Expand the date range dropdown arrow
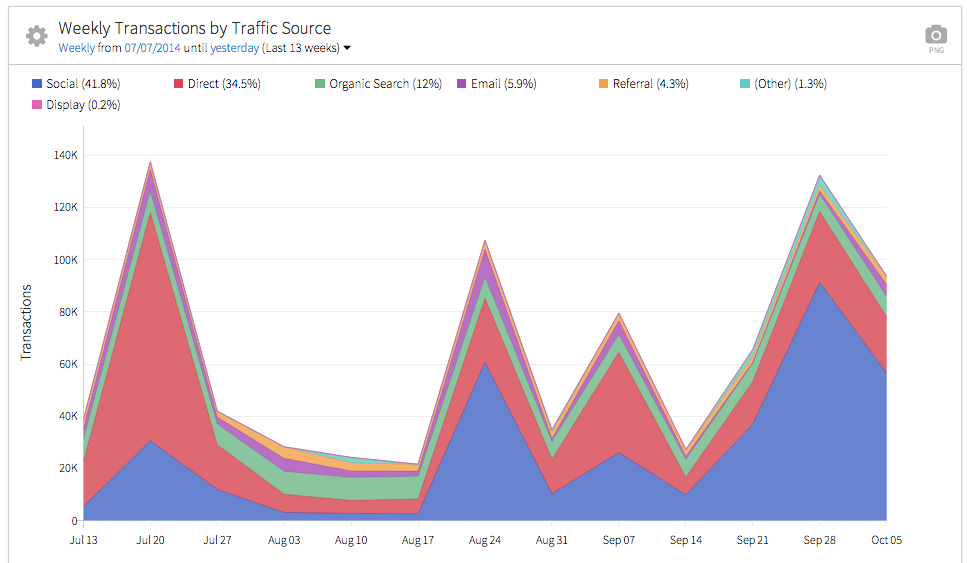This screenshot has height=563, width=973. point(347,48)
